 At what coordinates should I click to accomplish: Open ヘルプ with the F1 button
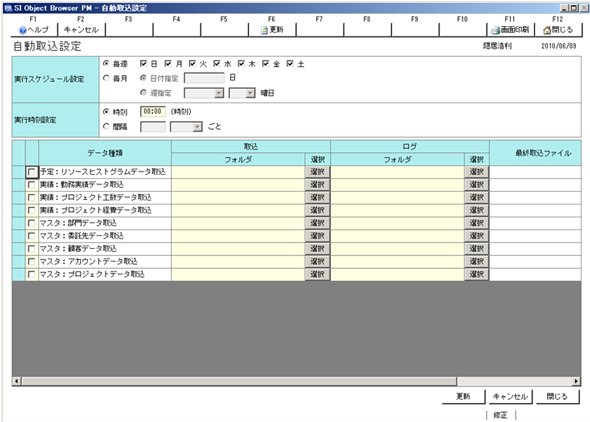click(x=34, y=30)
